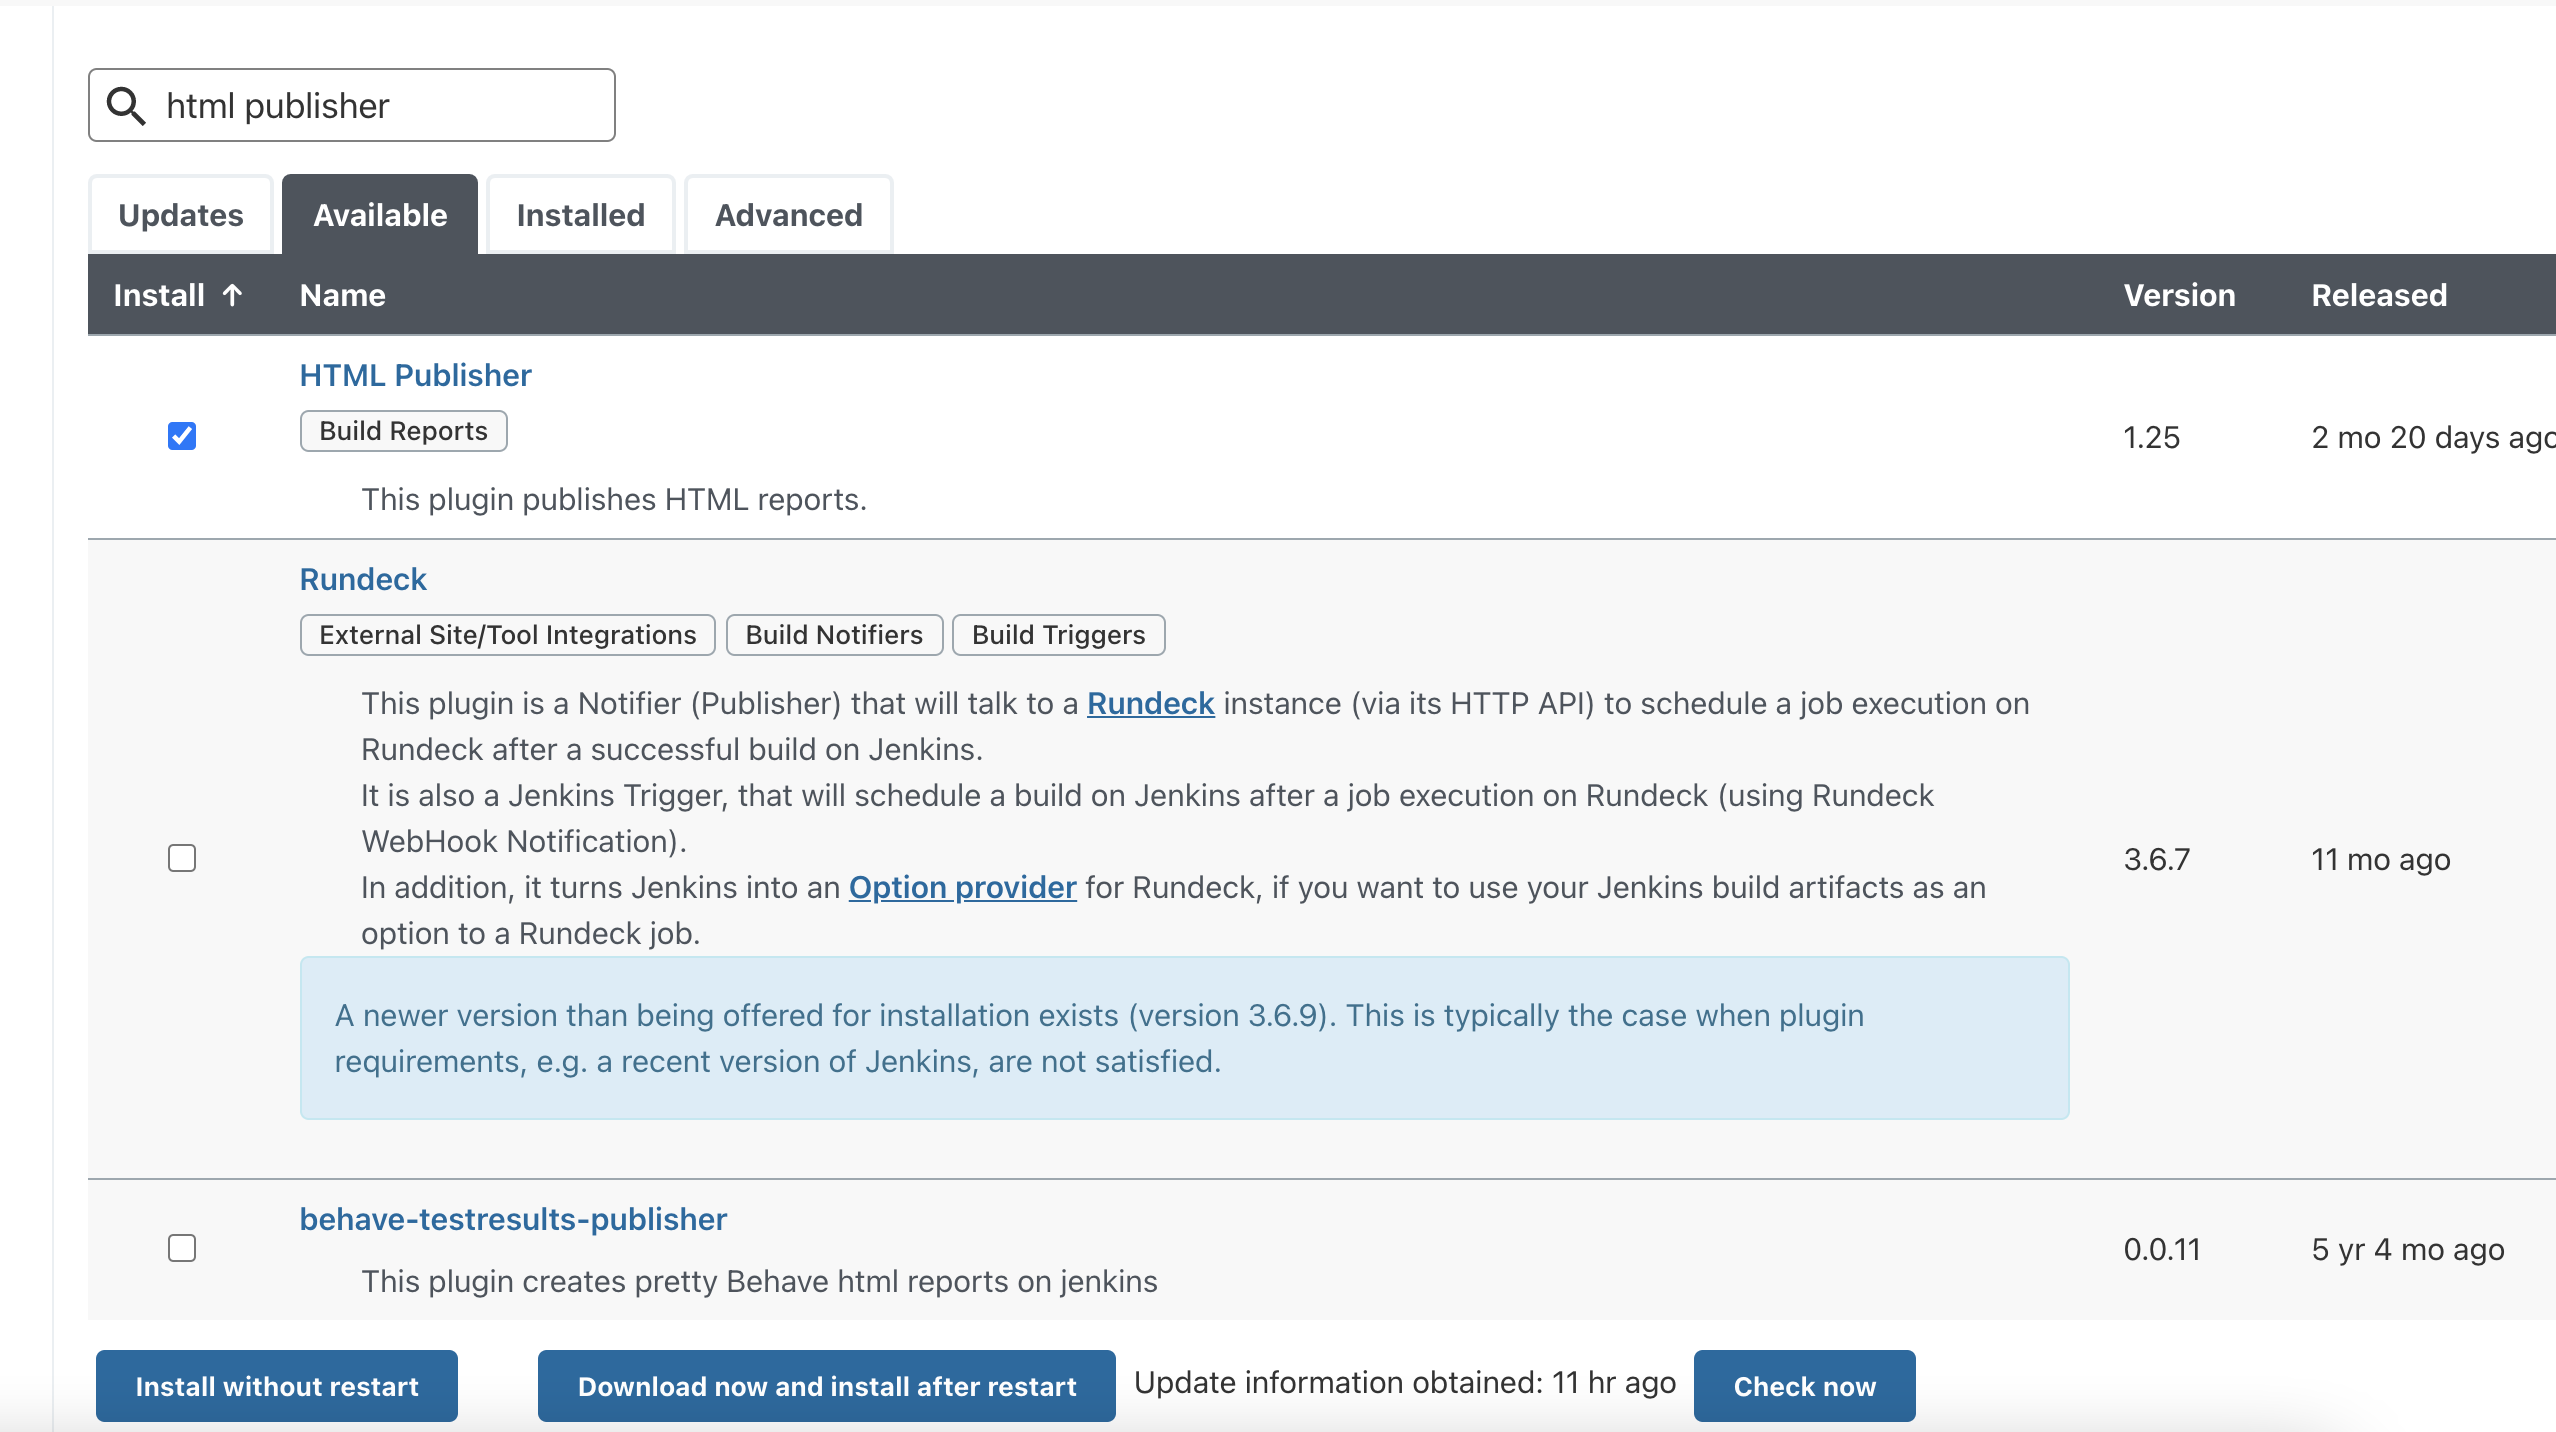
Task: Click the Install column sort arrow
Action: 232,295
